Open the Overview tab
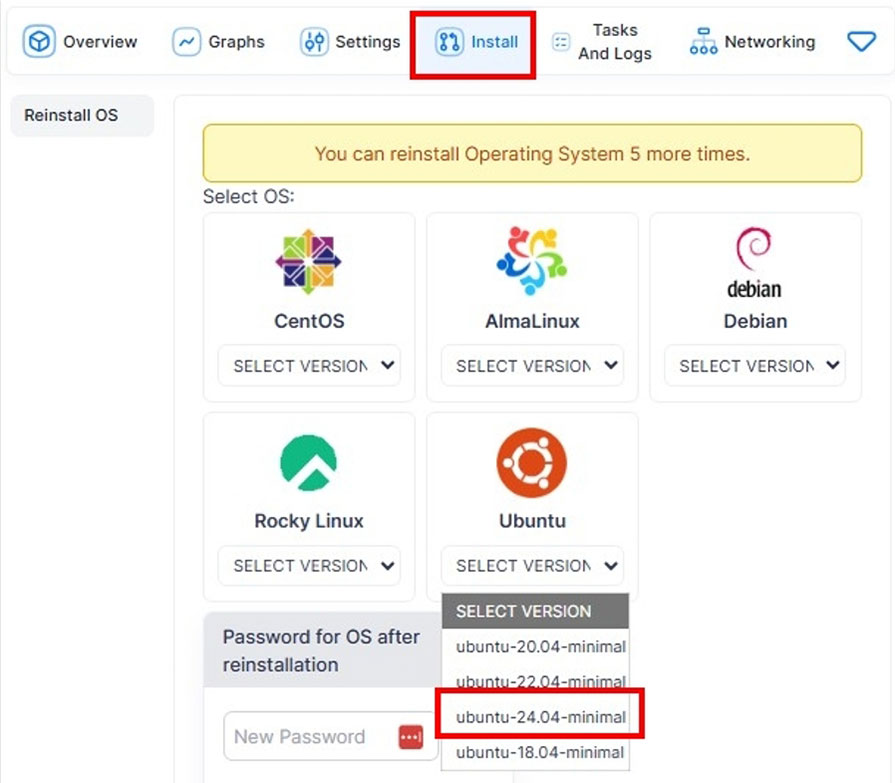Image resolution: width=895 pixels, height=783 pixels. 81,42
